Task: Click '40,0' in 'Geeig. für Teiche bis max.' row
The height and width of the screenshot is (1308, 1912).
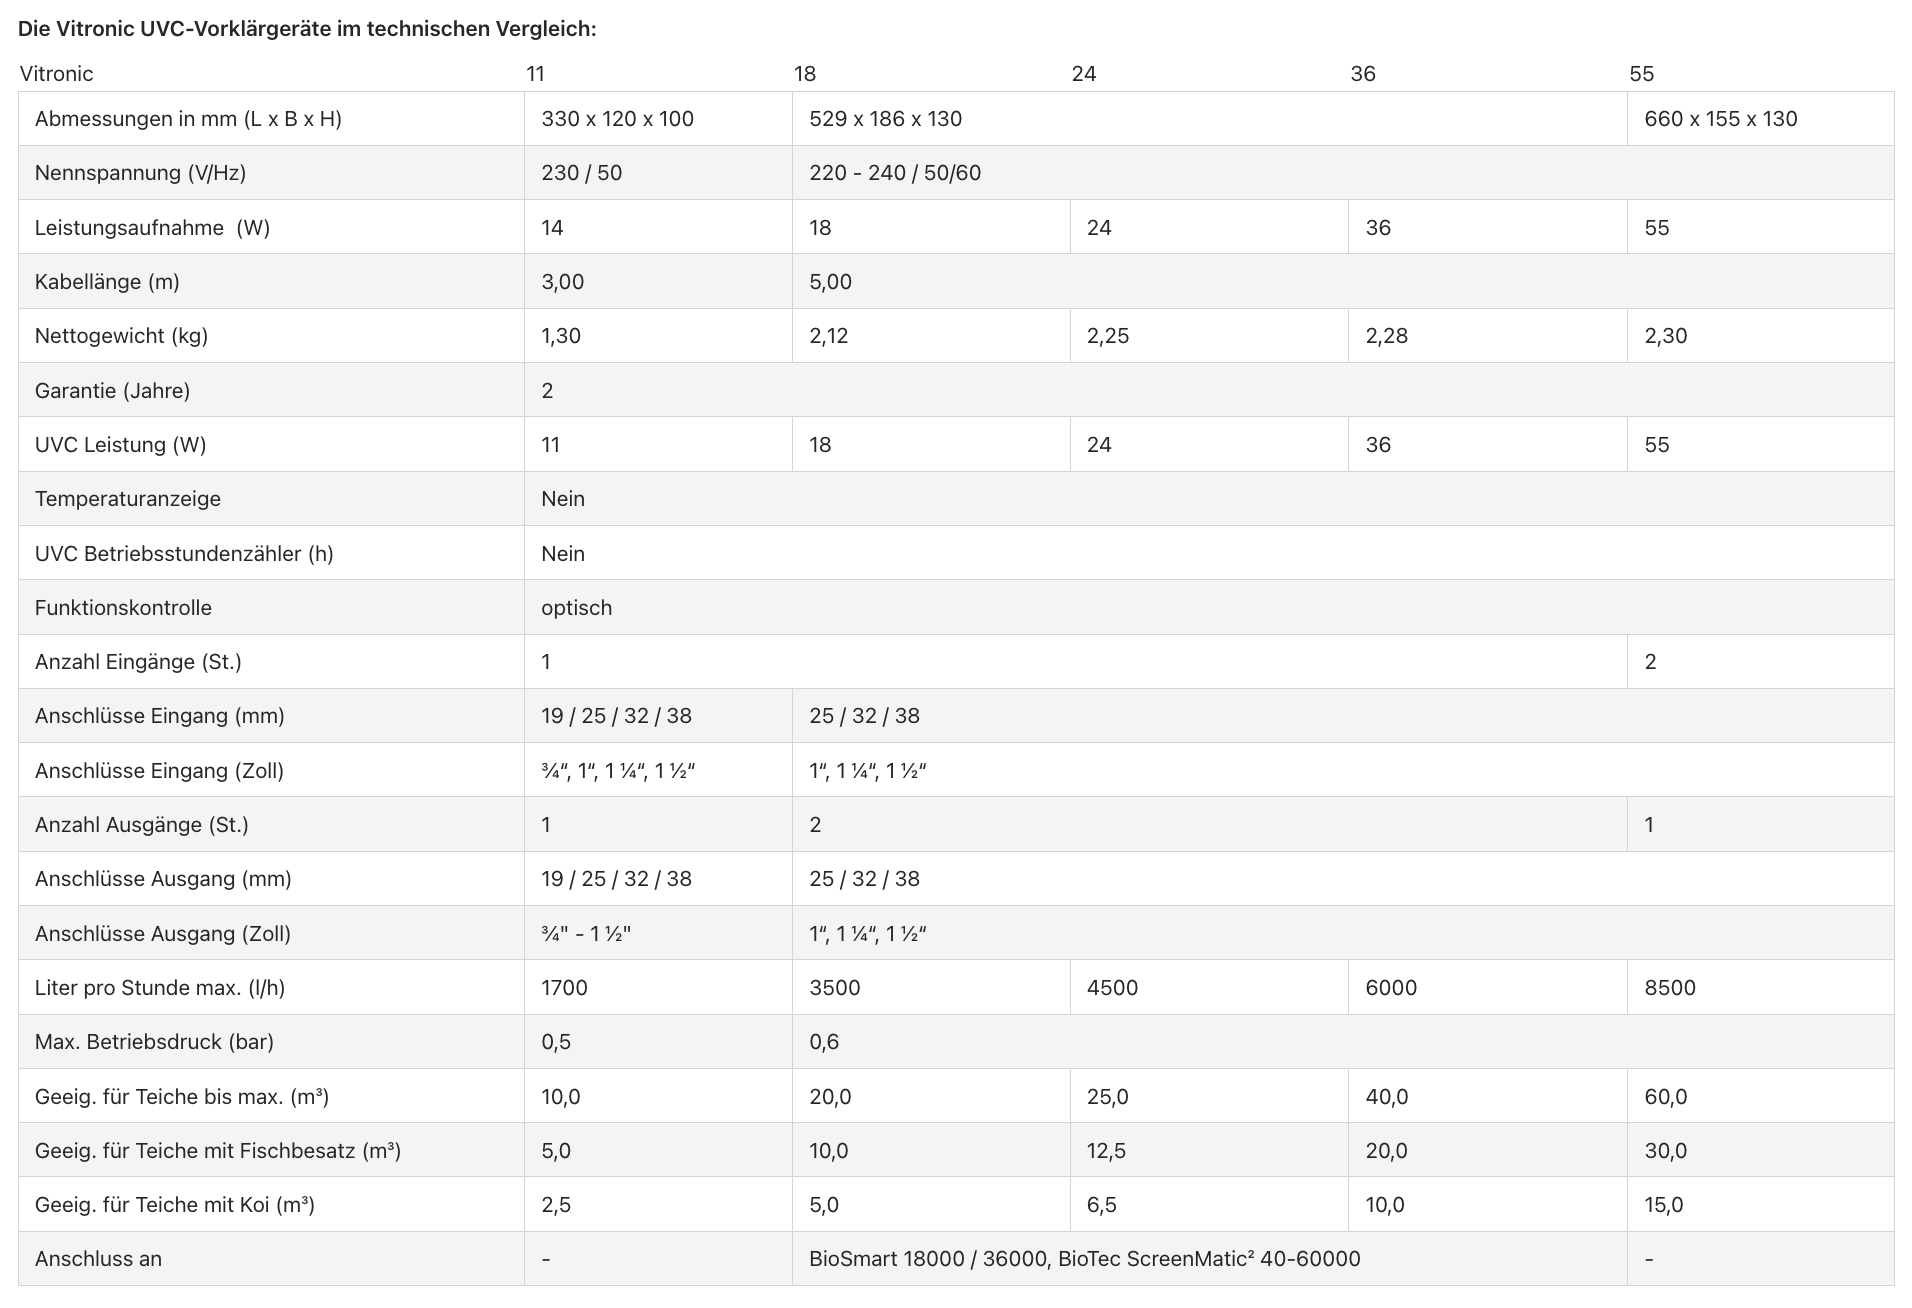Action: click(1386, 1097)
